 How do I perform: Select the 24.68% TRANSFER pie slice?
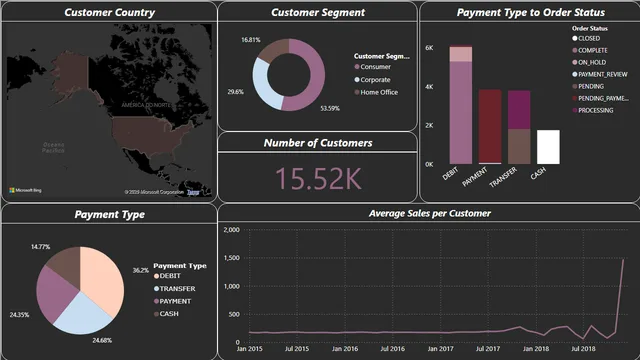(82, 315)
